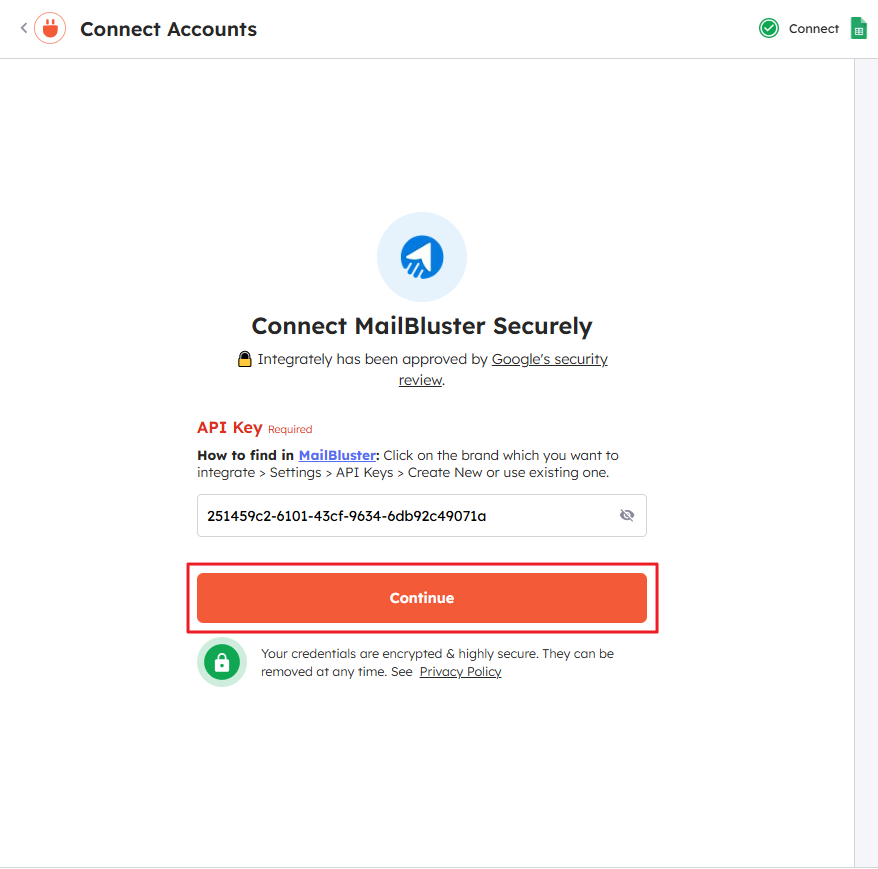Select the Connect step label
Screen dimensions: 878x869
coord(813,29)
